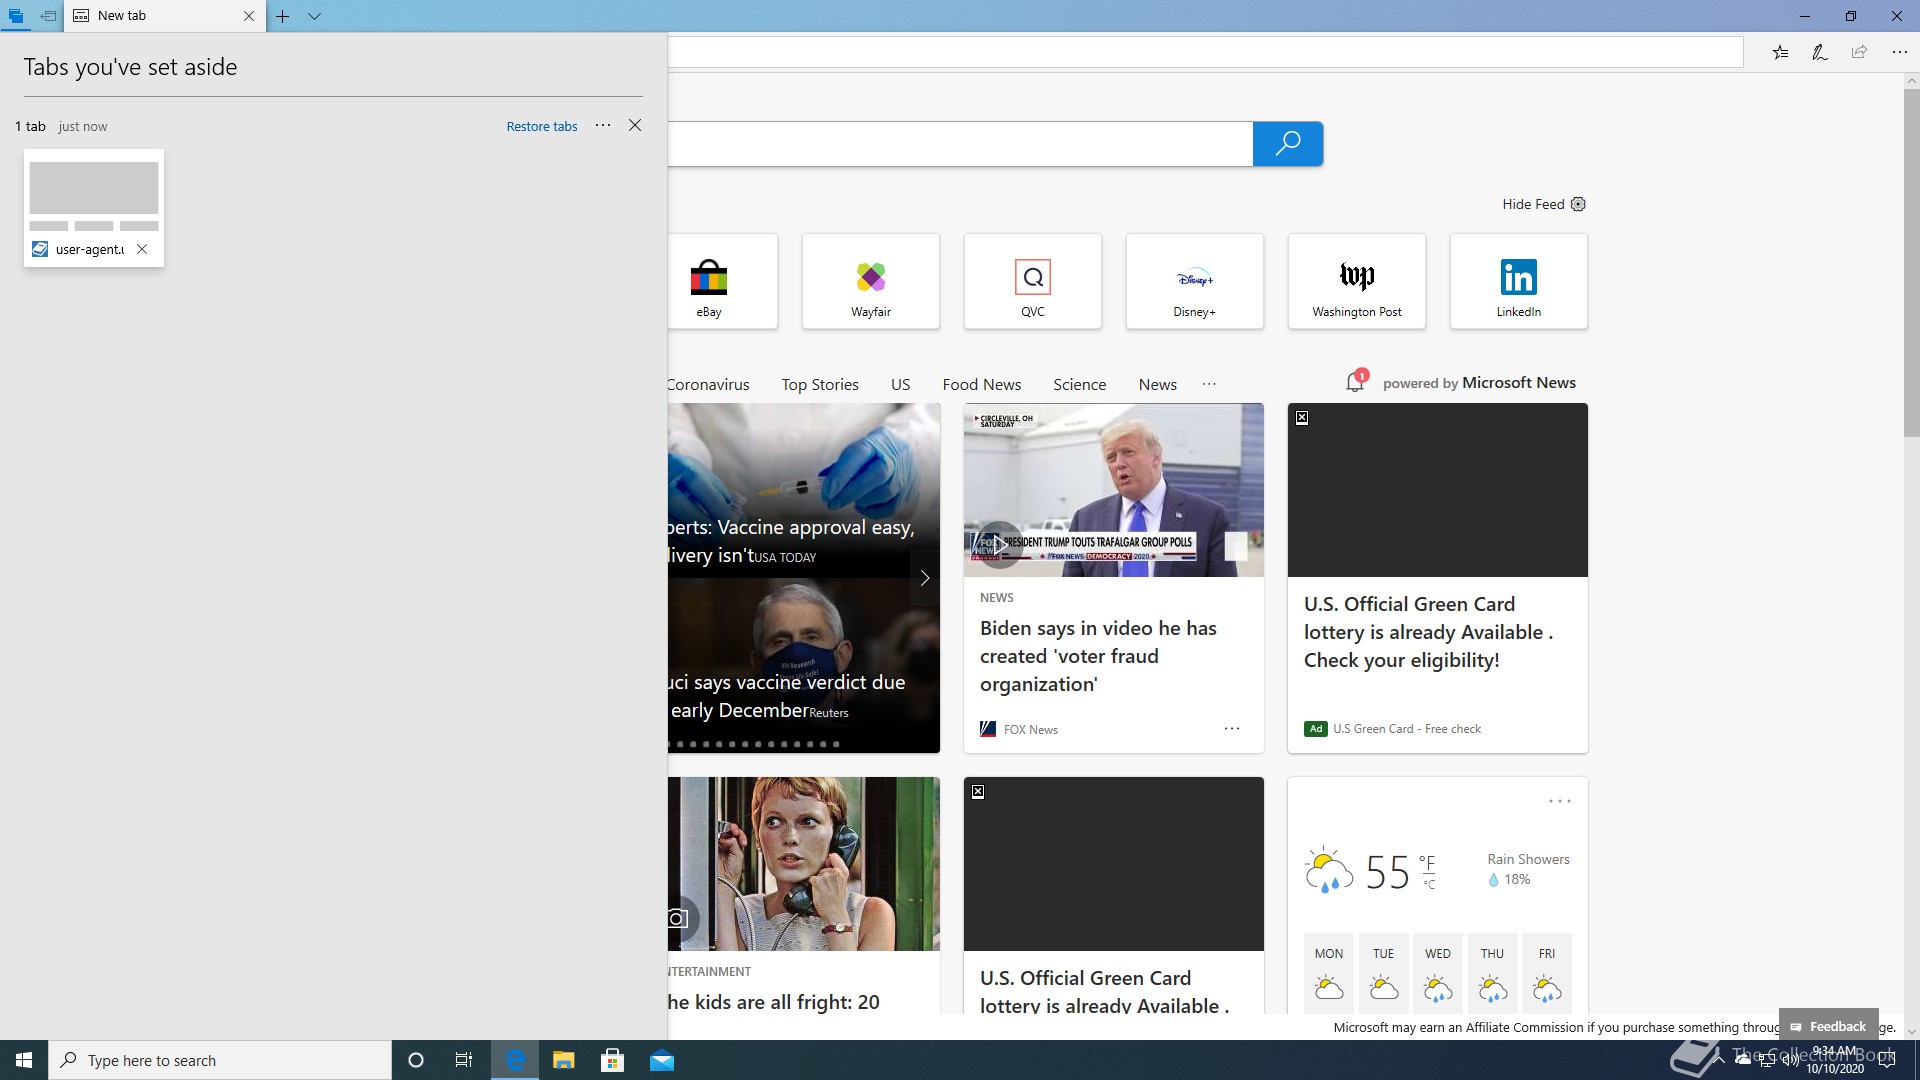1920x1080 pixels.
Task: Remove the user-agent tab from aside list
Action: [142, 249]
